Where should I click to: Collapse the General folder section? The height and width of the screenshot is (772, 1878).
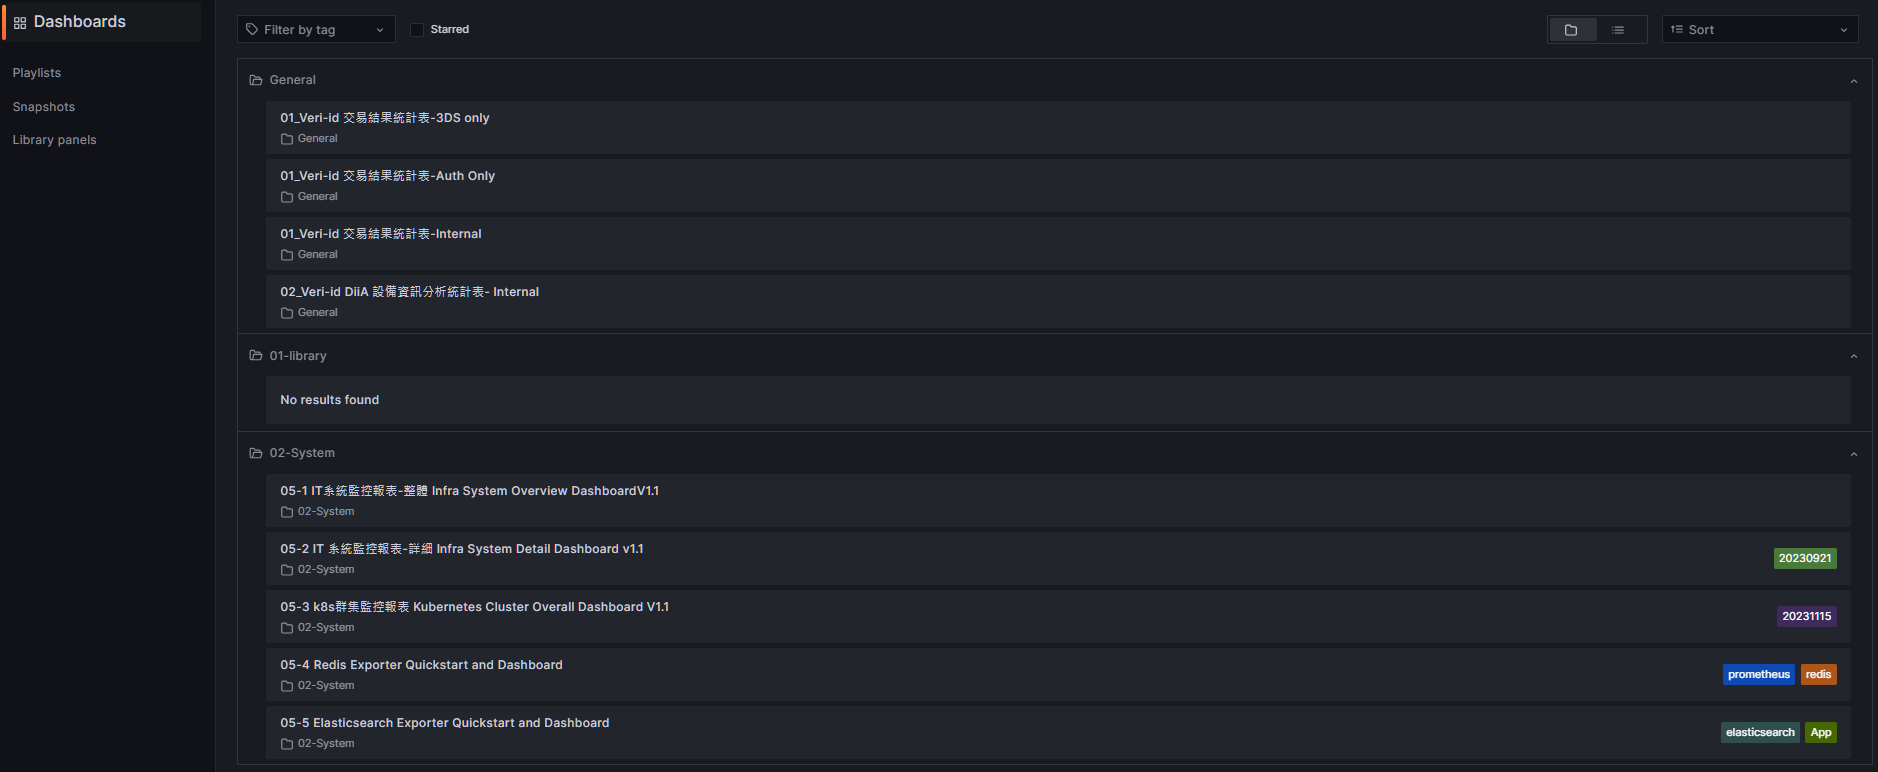pyautogui.click(x=1853, y=81)
